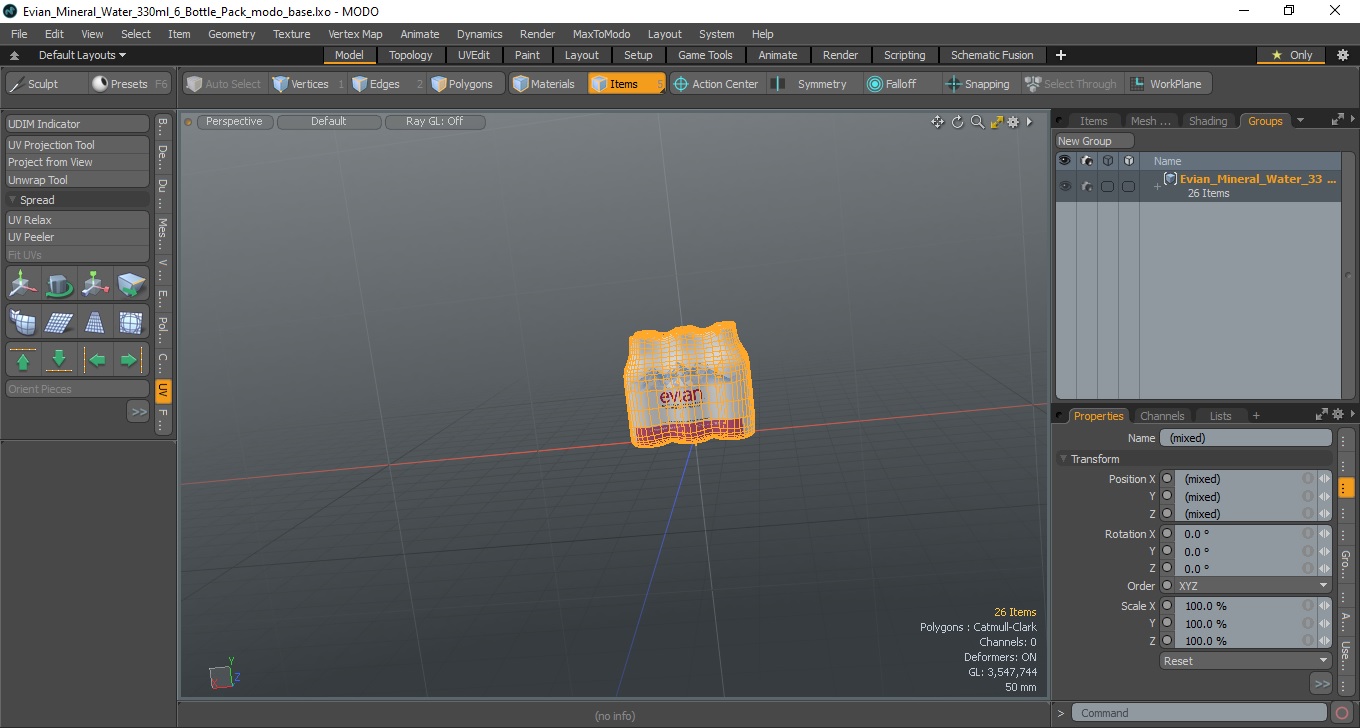This screenshot has height=728, width=1360.
Task: Toggle second box checkbox in Evian row
Action: tap(1128, 186)
